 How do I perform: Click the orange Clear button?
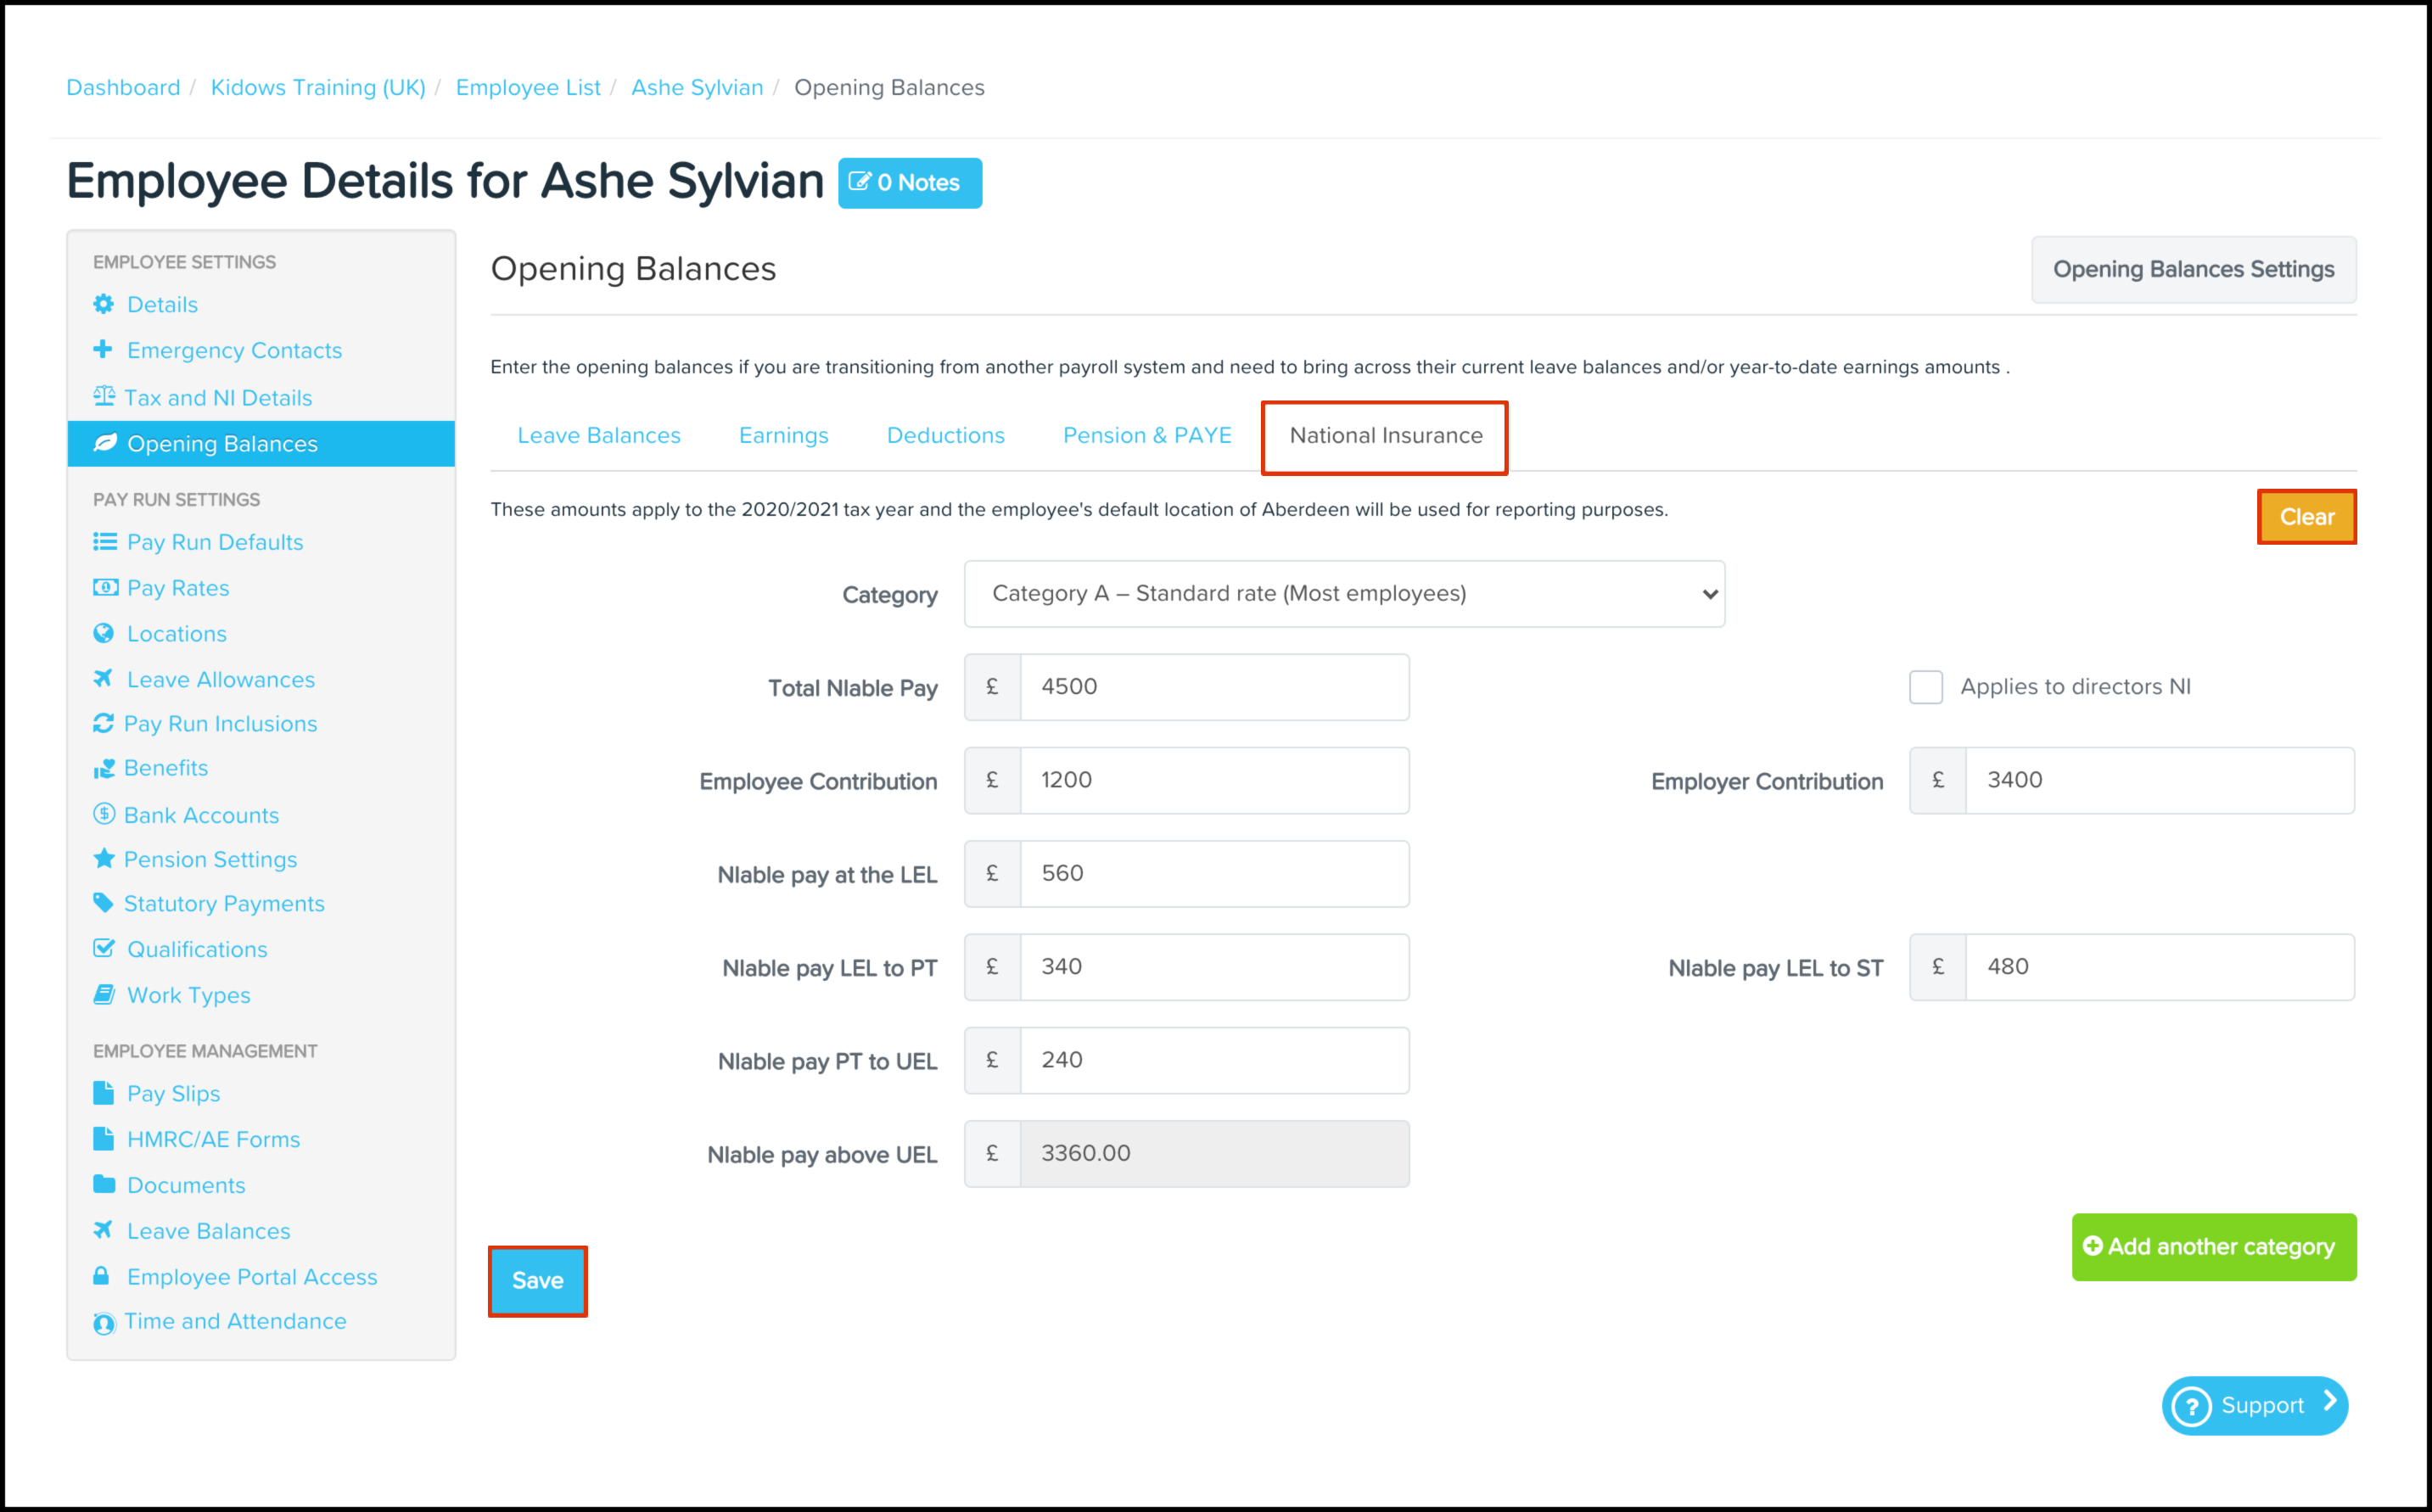[x=2306, y=517]
